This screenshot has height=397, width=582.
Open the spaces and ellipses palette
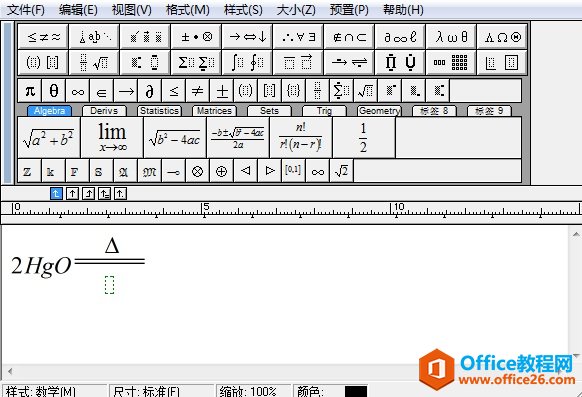[94, 36]
